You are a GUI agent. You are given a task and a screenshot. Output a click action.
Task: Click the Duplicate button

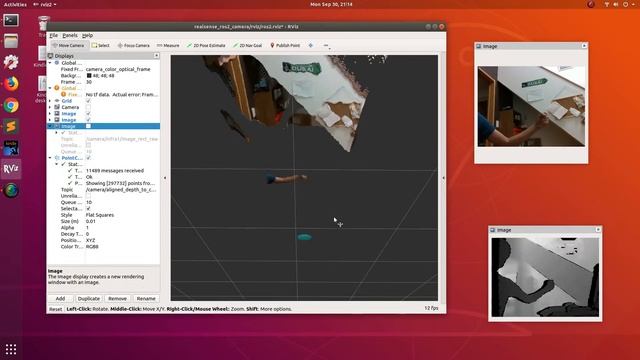tap(89, 299)
